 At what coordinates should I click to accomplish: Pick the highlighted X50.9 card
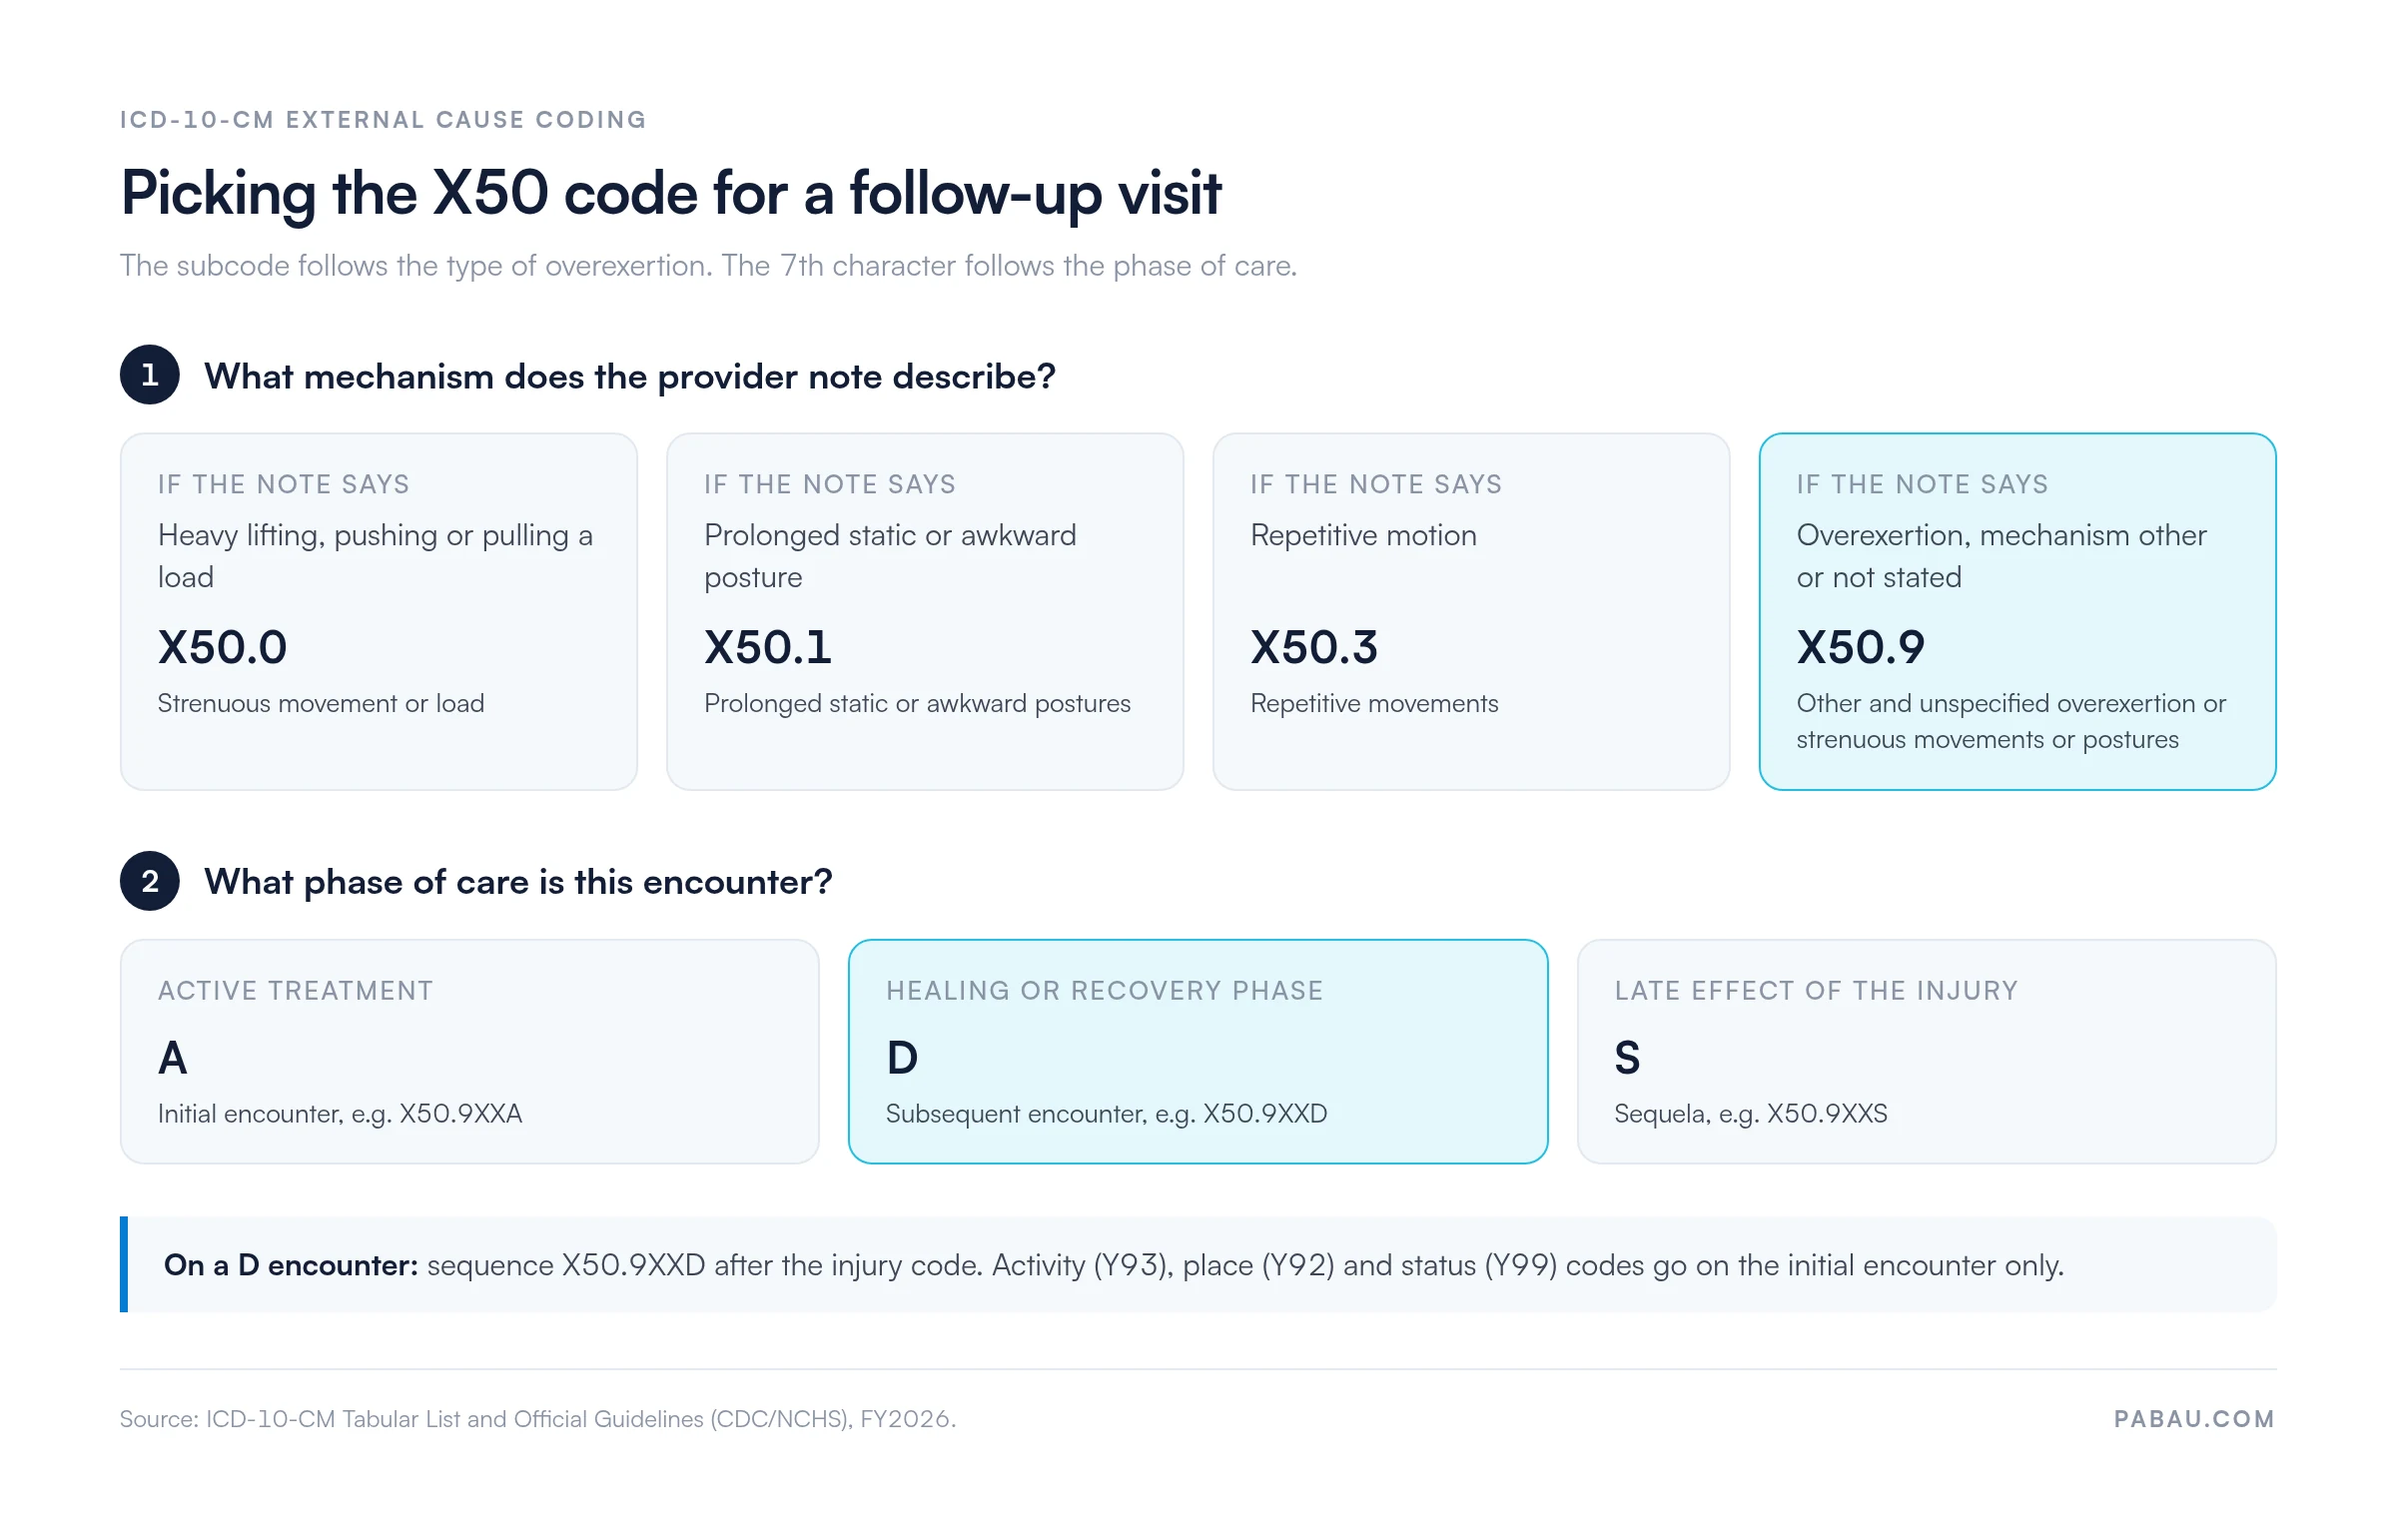pyautogui.click(x=2017, y=611)
